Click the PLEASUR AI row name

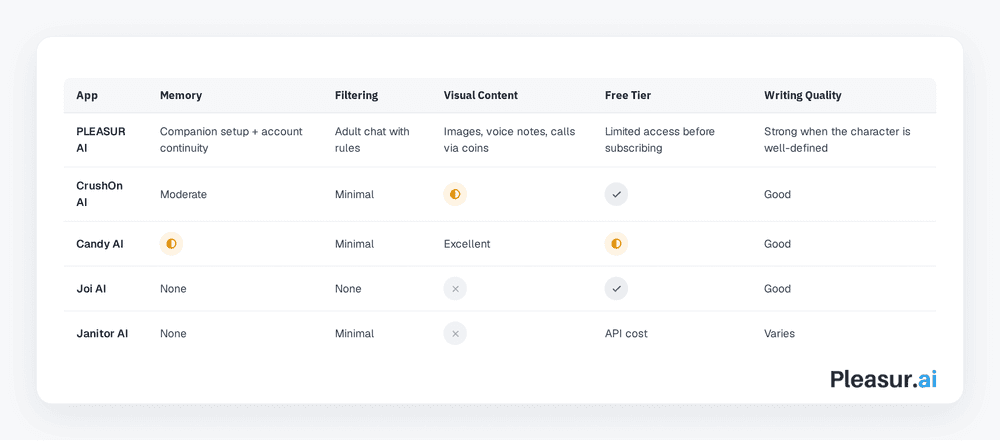pos(101,140)
